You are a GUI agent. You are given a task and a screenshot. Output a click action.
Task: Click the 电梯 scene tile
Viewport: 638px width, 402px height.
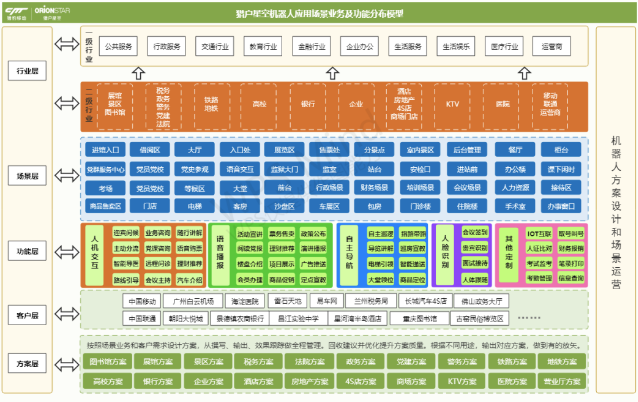point(194,206)
